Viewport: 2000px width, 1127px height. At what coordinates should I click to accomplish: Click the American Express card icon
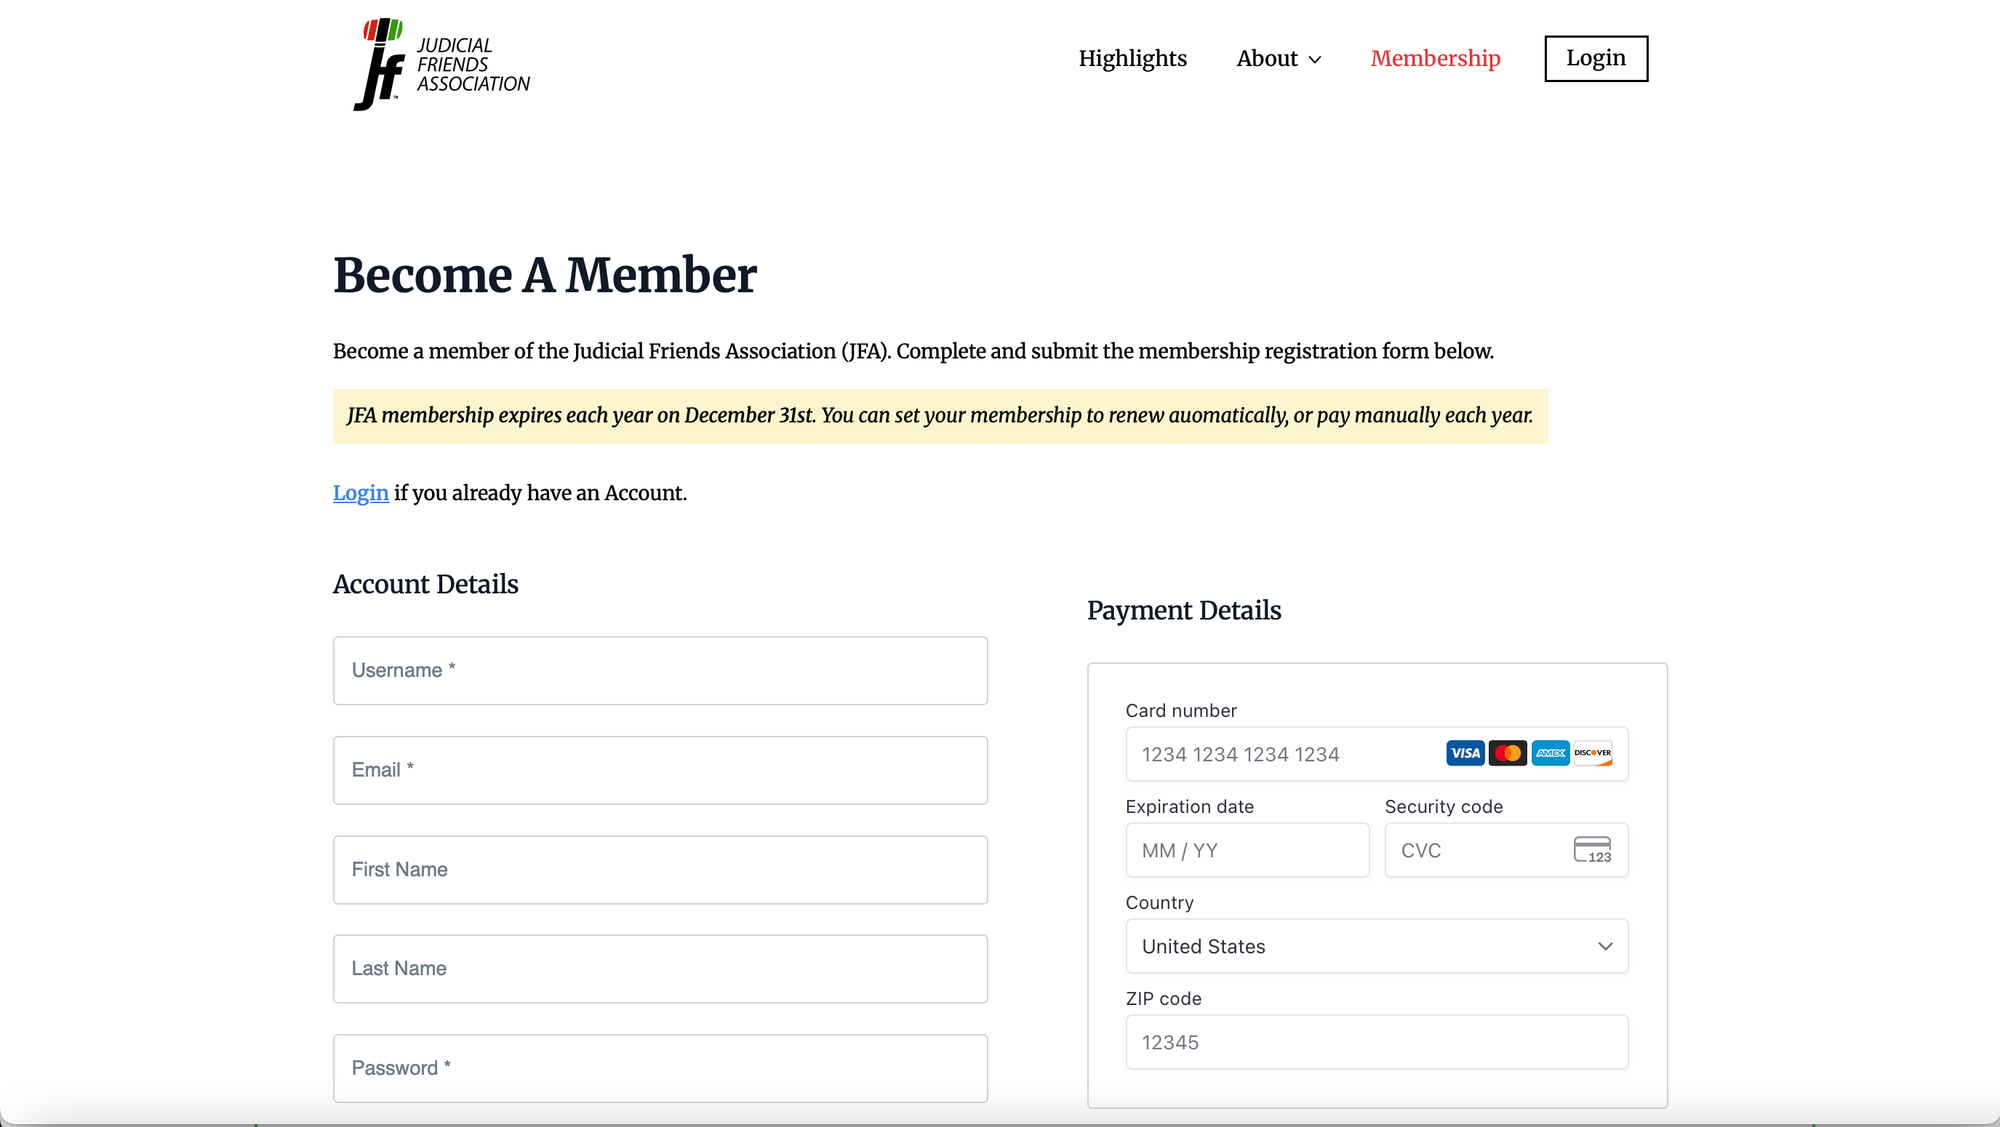click(x=1551, y=753)
